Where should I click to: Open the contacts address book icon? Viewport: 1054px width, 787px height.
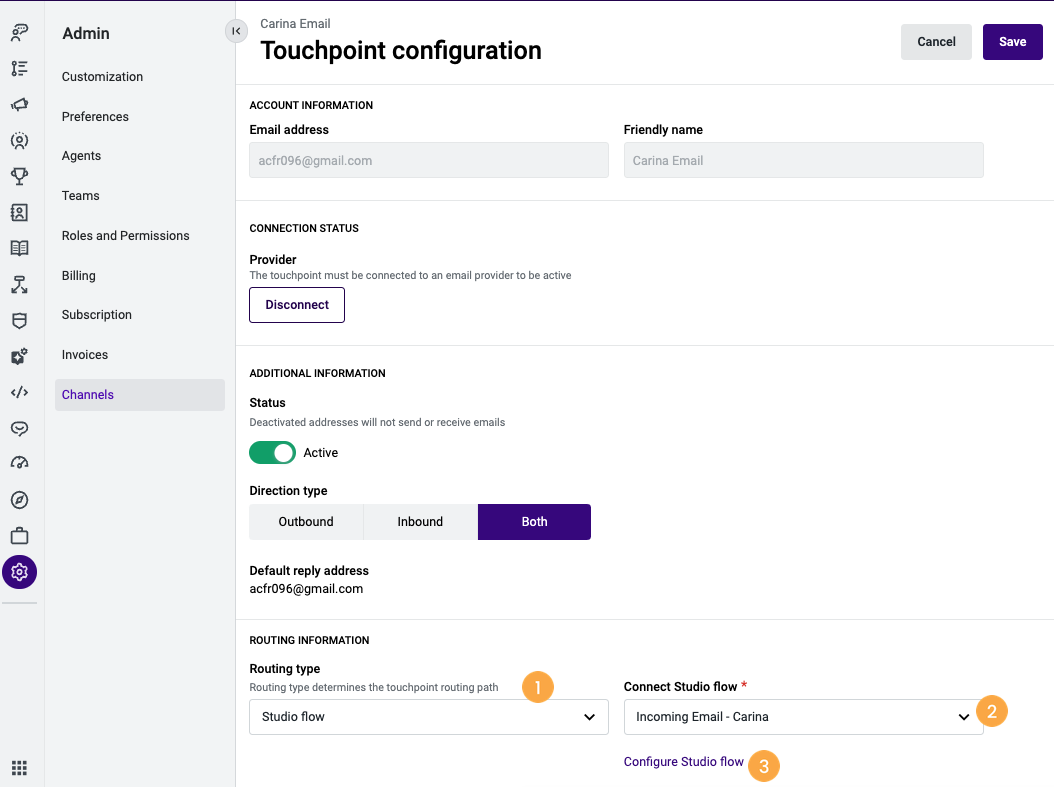coord(19,212)
